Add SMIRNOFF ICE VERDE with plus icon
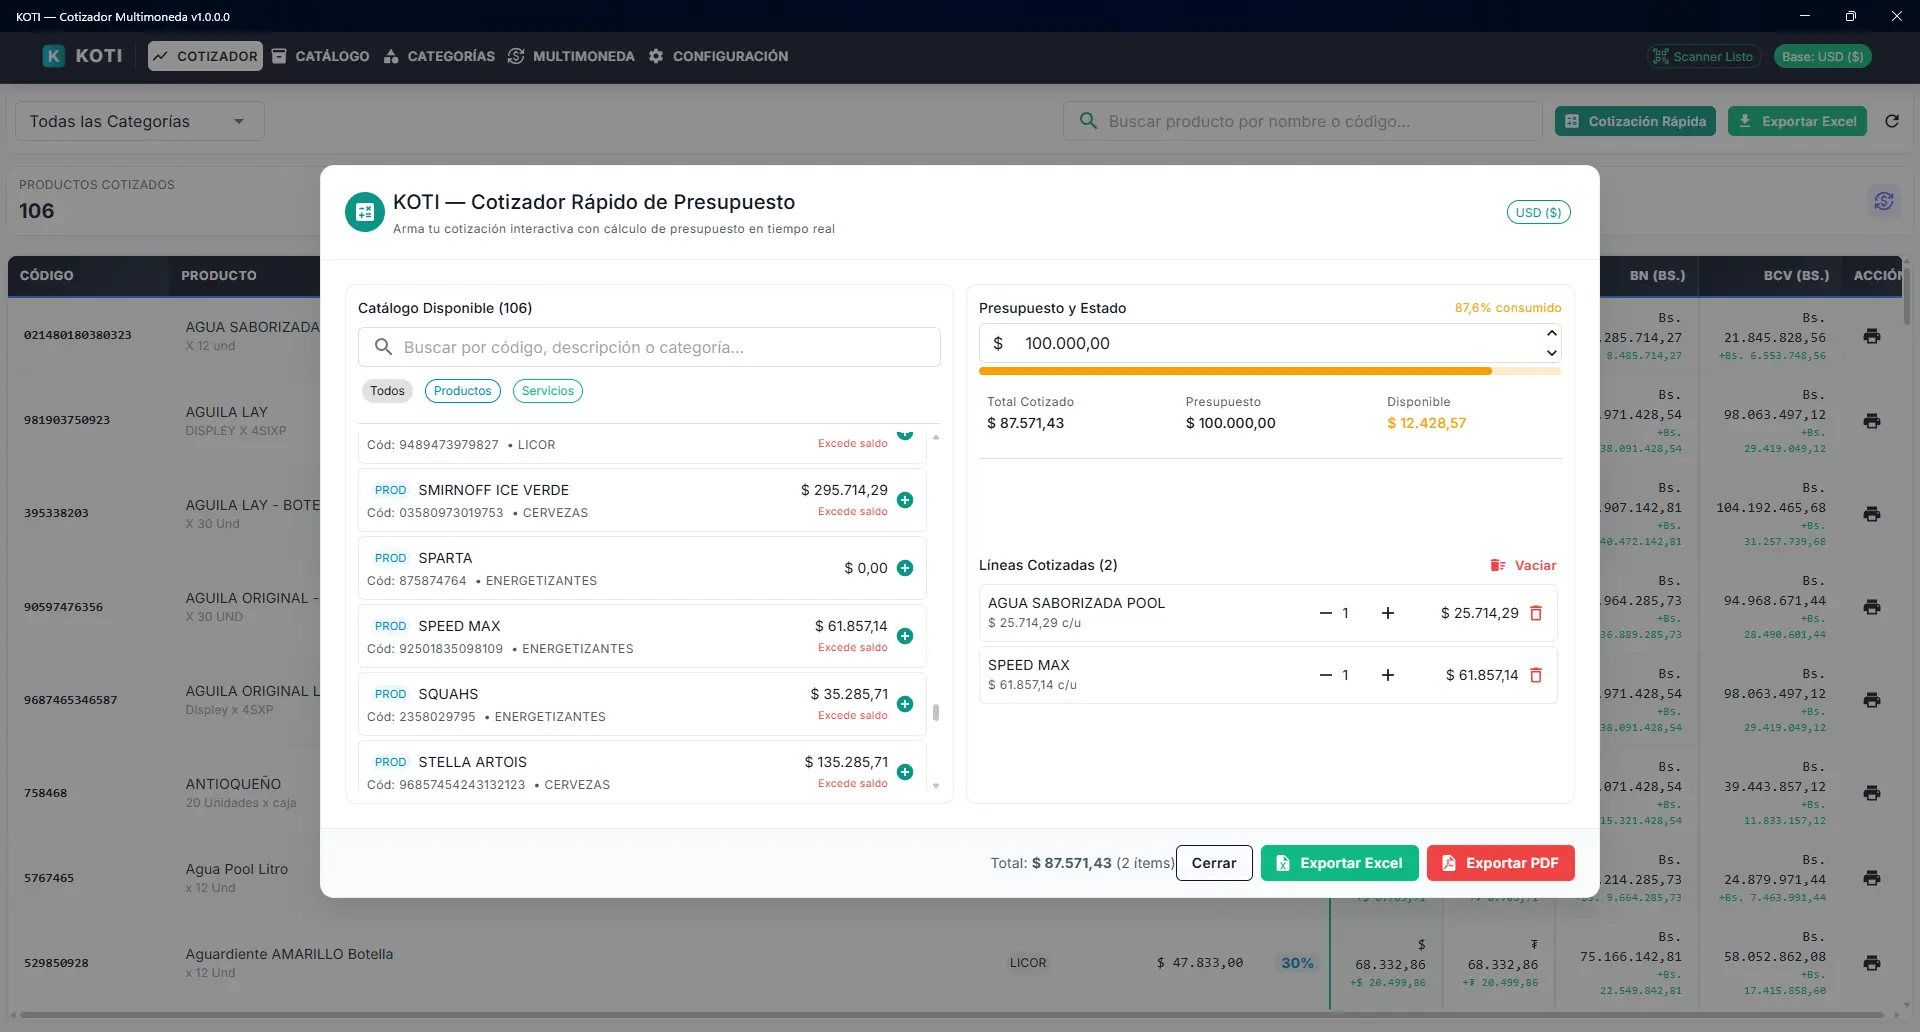This screenshot has height=1032, width=1920. point(905,500)
